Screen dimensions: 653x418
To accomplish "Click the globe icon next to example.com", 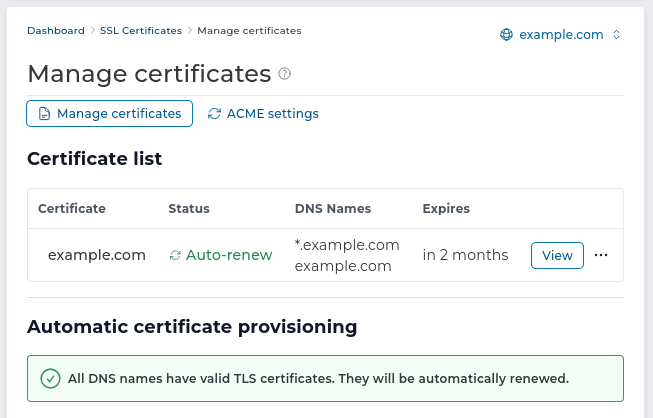I will pyautogui.click(x=506, y=35).
